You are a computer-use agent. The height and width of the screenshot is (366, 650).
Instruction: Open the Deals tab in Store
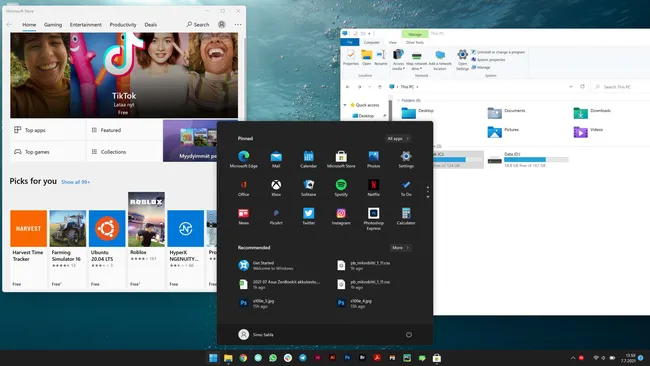click(151, 24)
